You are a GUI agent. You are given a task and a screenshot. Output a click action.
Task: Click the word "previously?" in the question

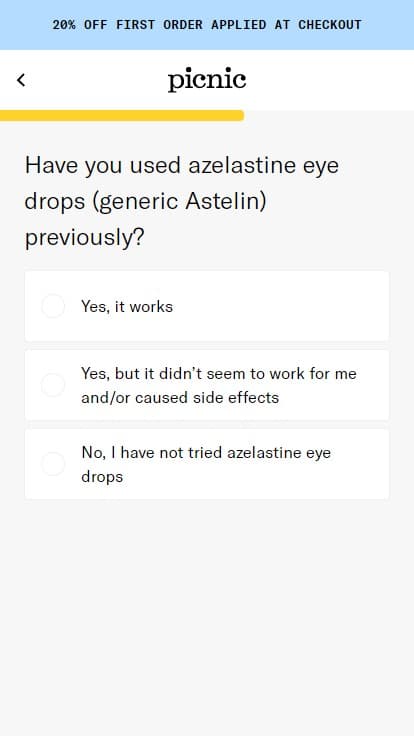point(84,237)
